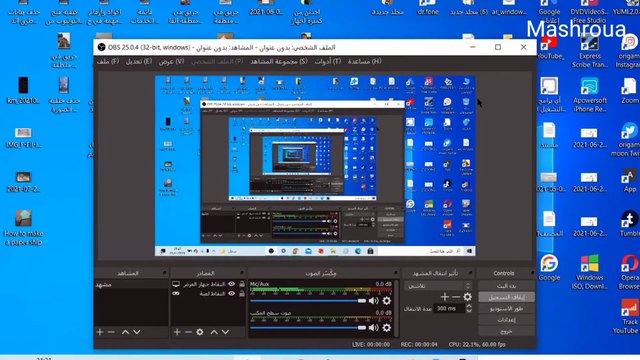Open transition properties gear icon
The width and height of the screenshot is (640, 360).
coord(467,297)
